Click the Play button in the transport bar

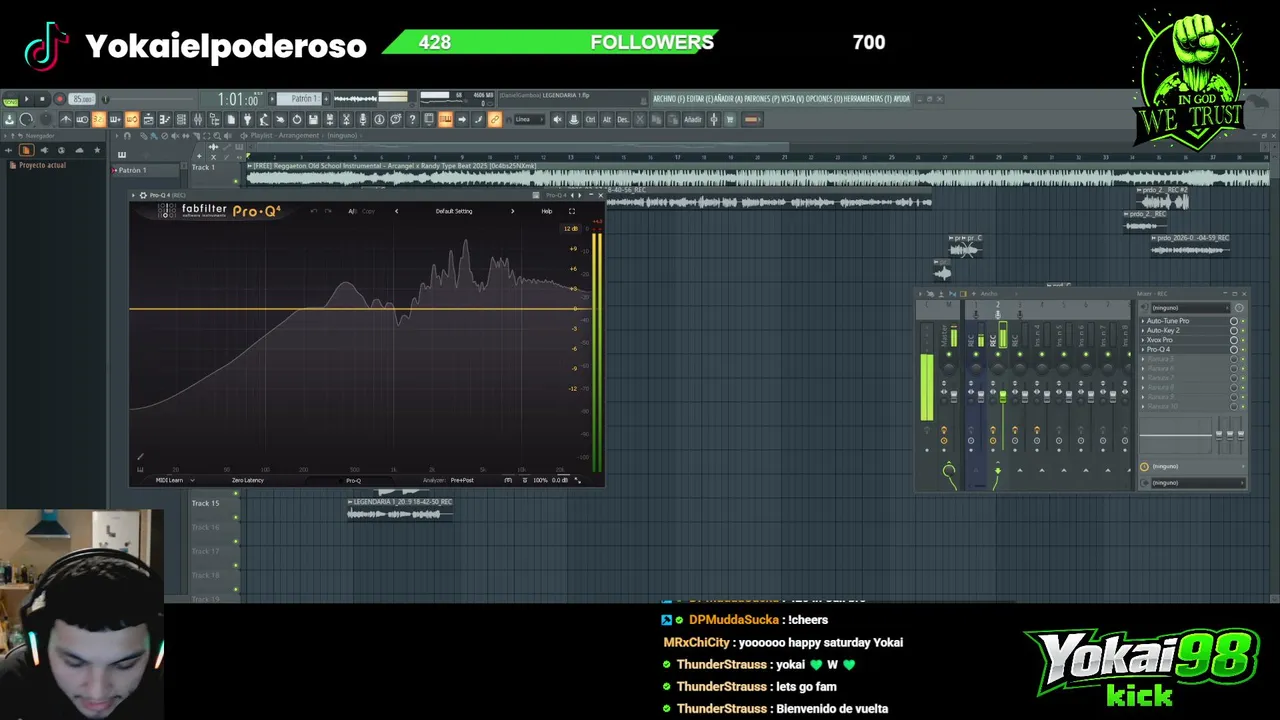[x=27, y=99]
